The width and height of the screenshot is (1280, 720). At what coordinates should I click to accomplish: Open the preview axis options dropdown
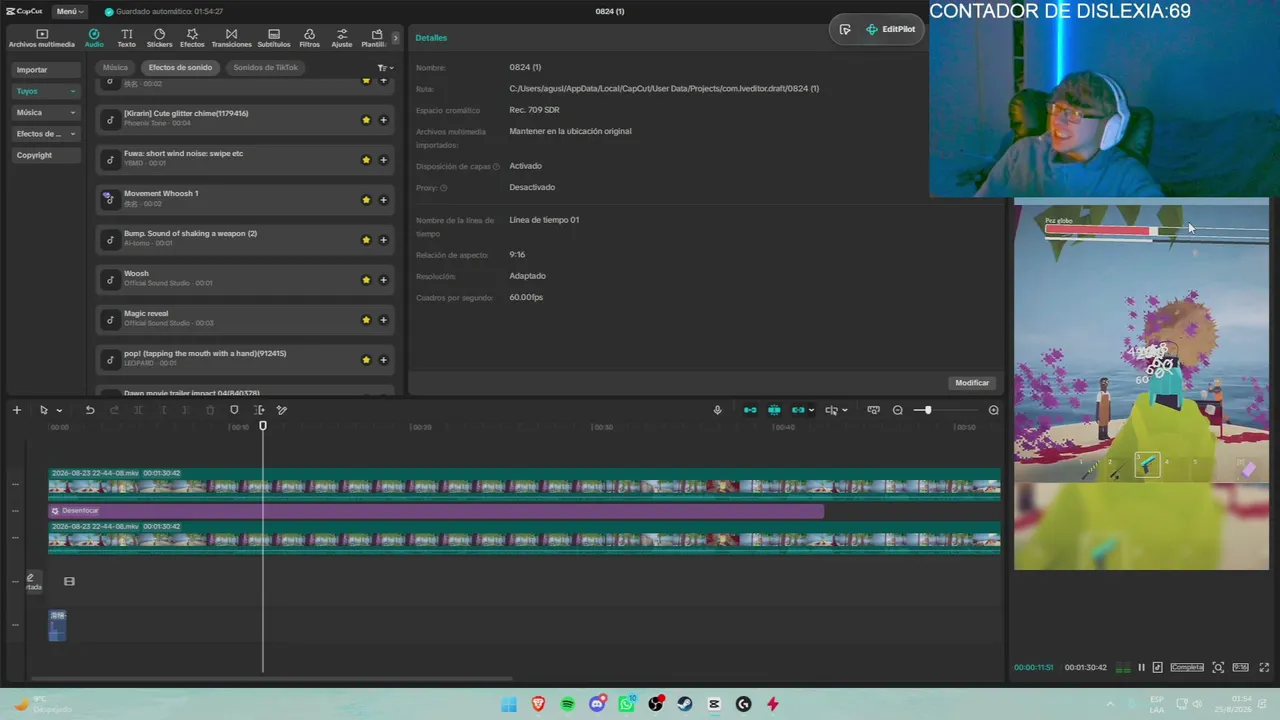844,410
